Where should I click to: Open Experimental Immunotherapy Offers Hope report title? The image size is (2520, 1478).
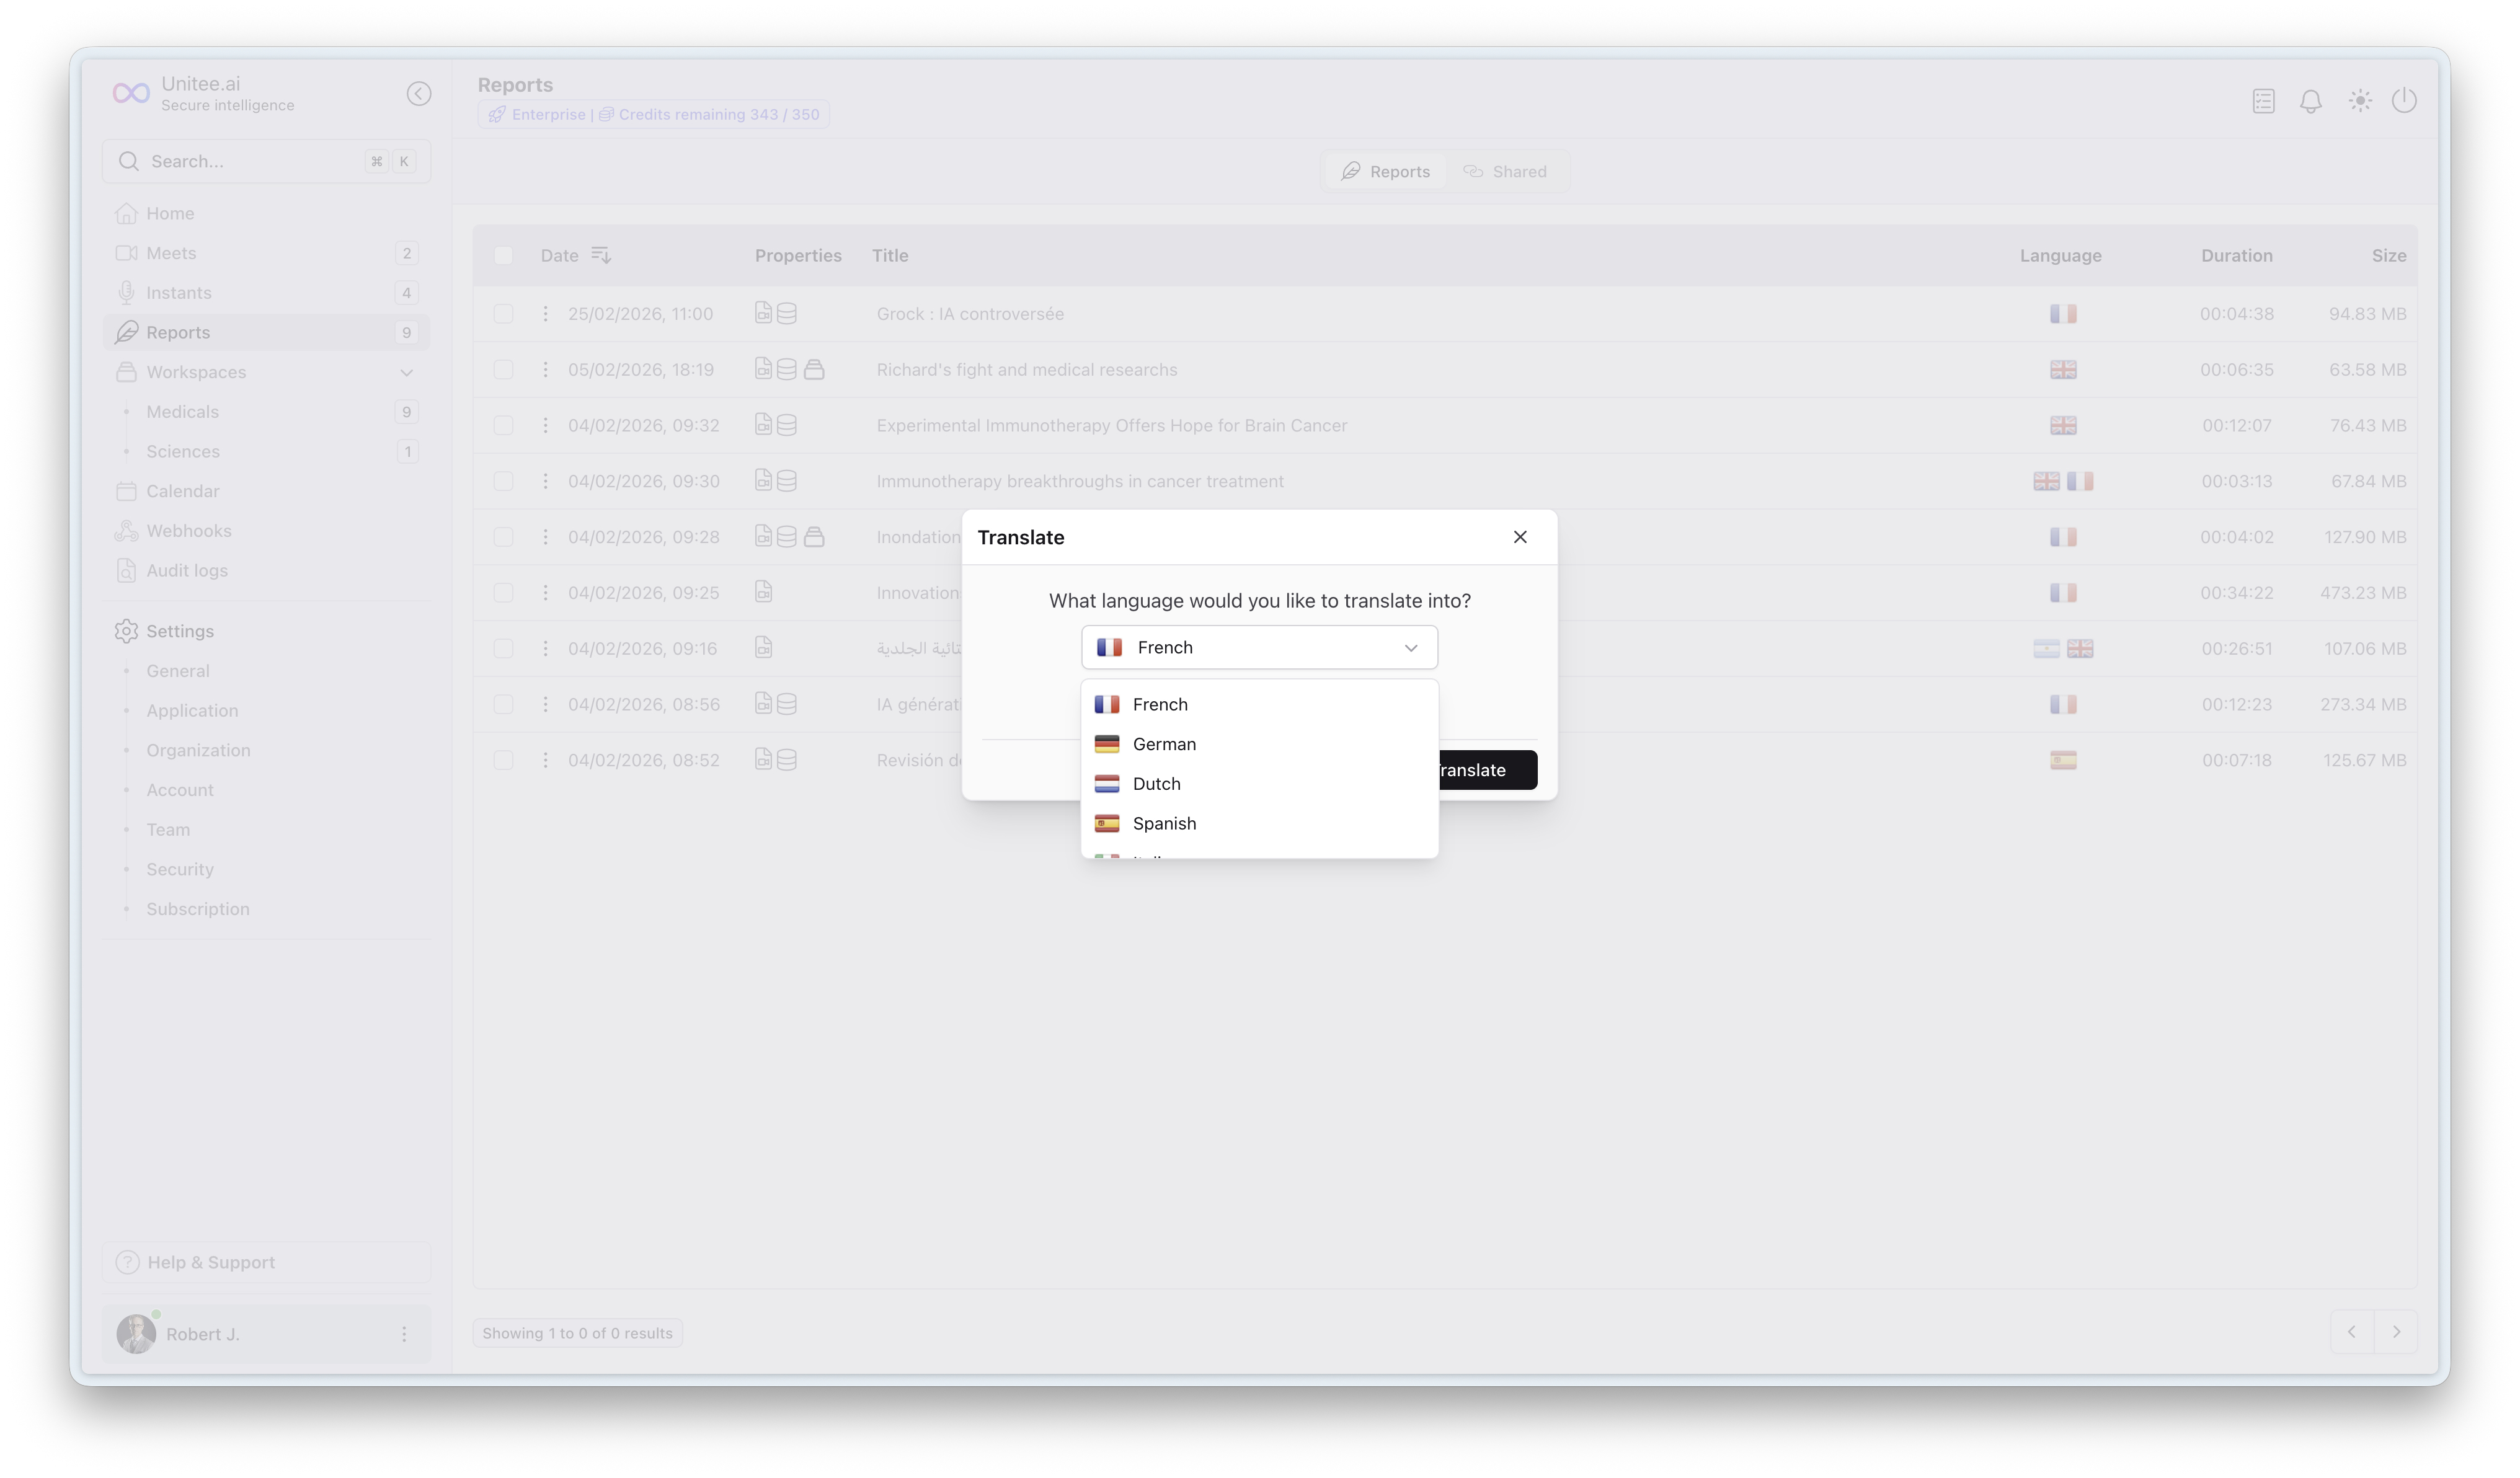[1112, 426]
